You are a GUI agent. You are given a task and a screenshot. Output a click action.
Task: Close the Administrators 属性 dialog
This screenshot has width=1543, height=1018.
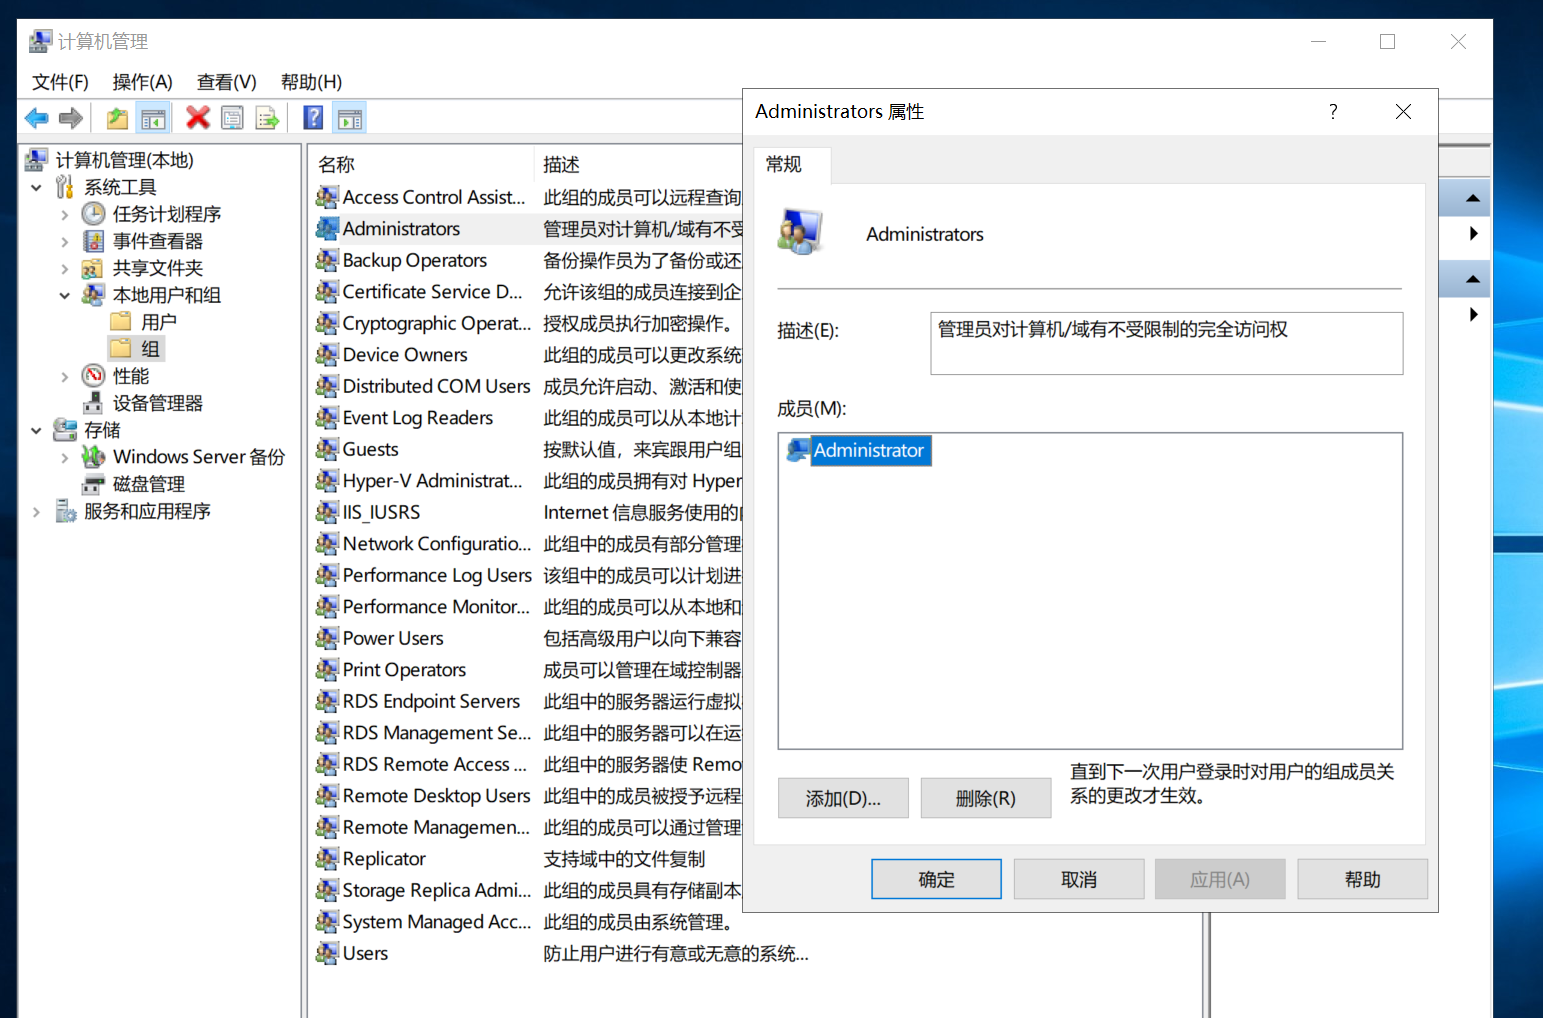pos(1403,111)
